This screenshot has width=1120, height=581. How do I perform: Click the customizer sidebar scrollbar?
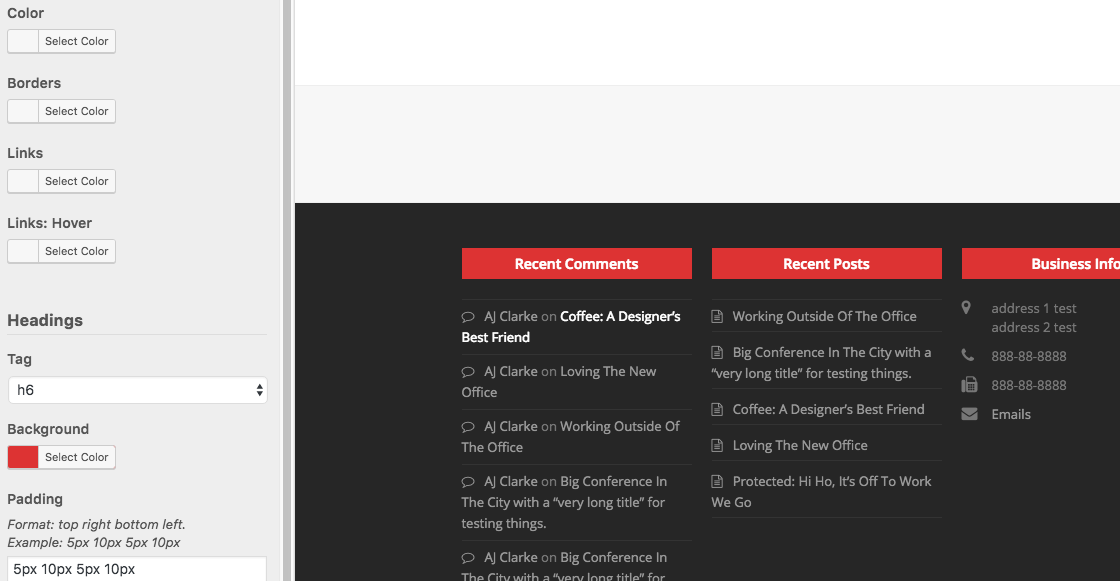coord(287,290)
